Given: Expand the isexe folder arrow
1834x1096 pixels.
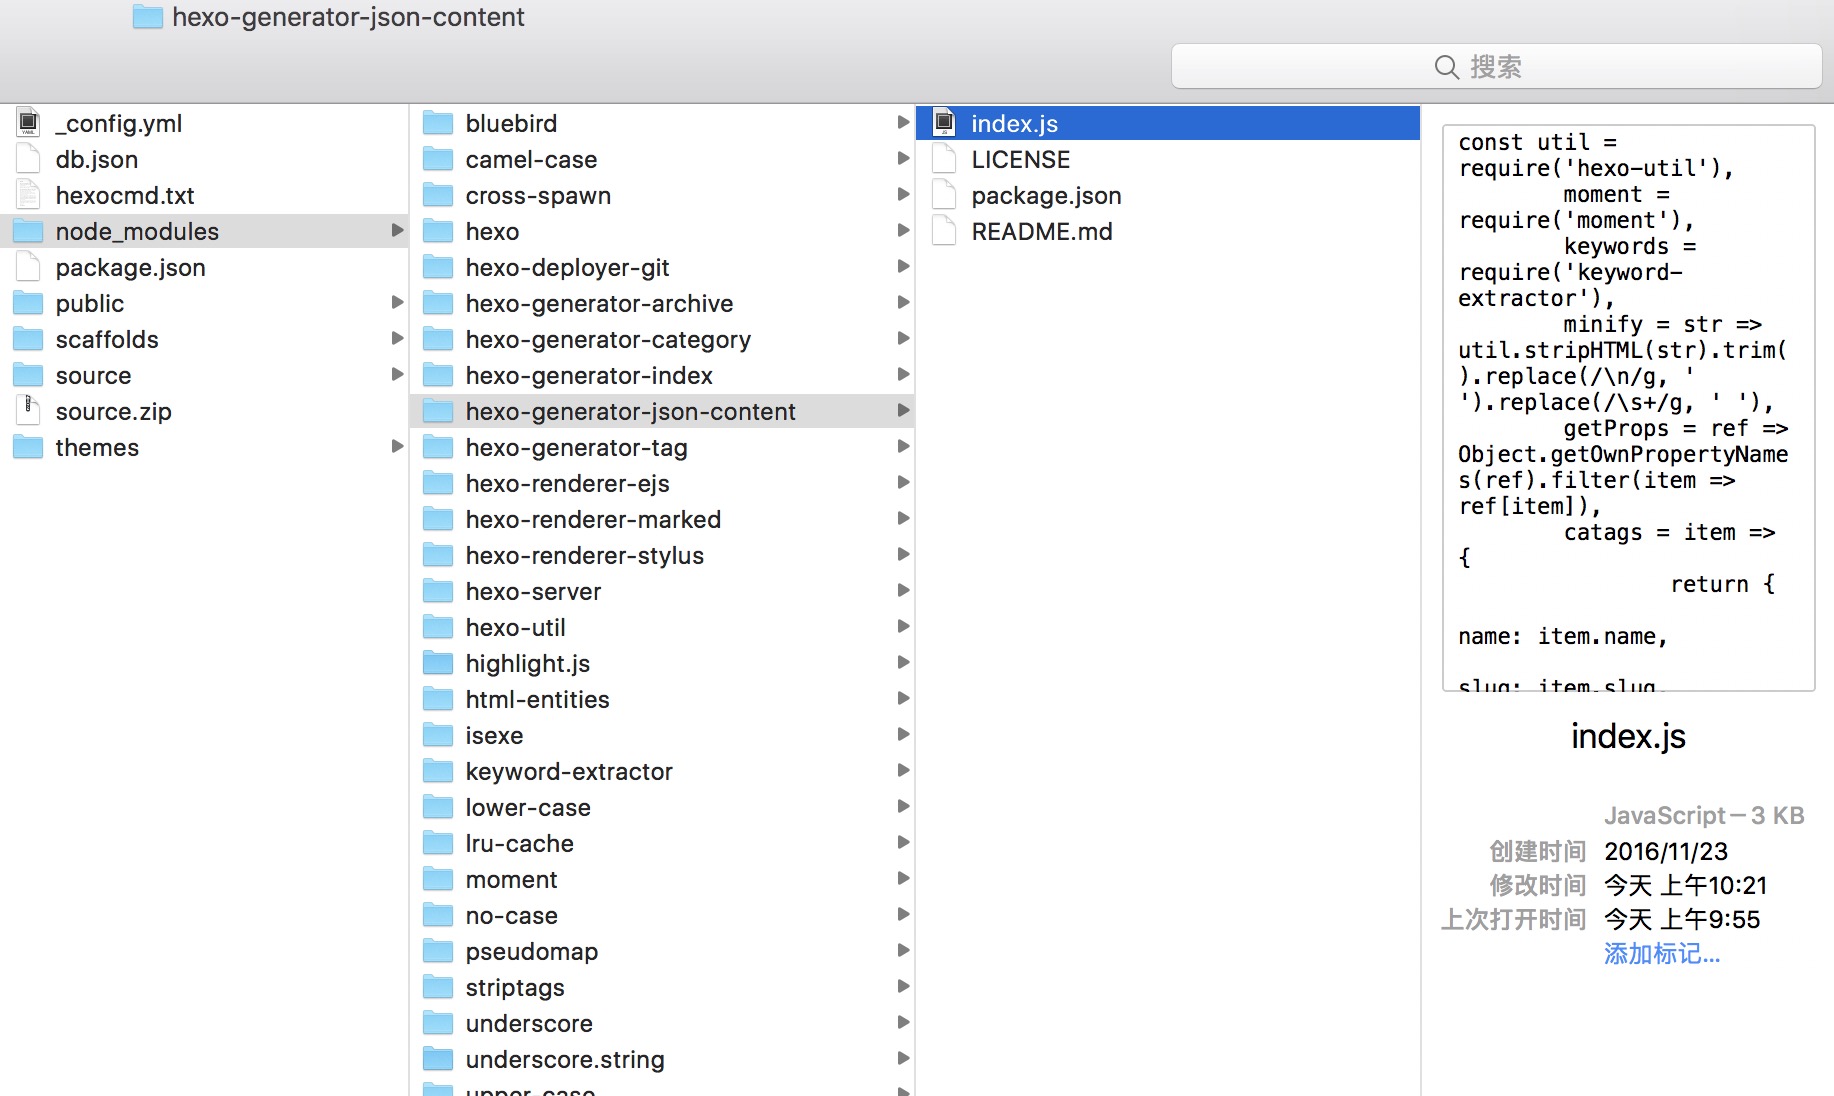Looking at the screenshot, I should pos(903,734).
